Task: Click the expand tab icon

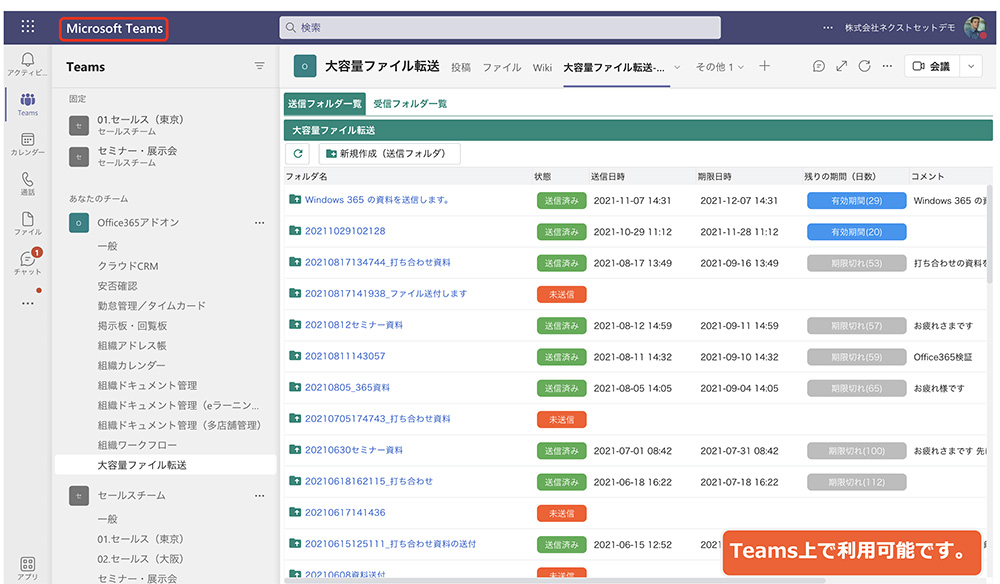Action: [x=842, y=66]
